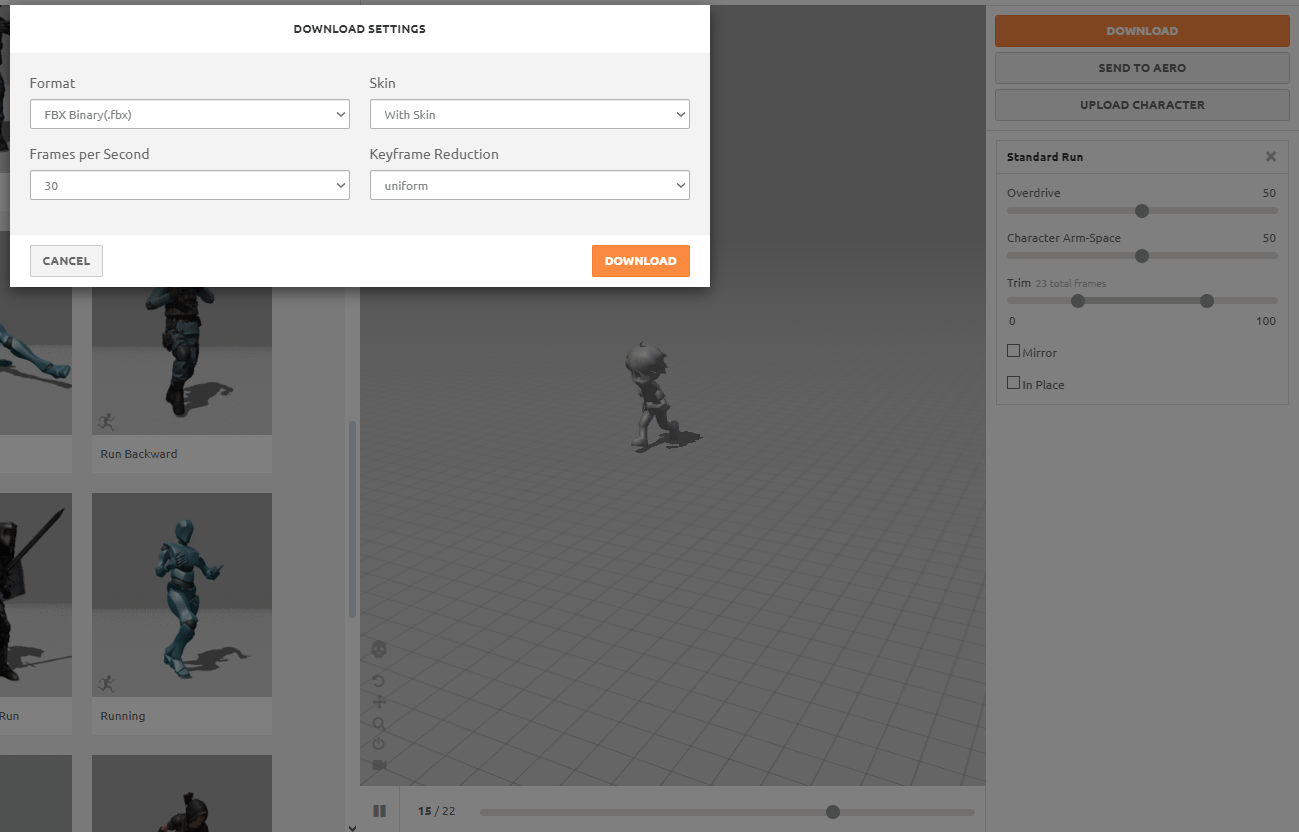The height and width of the screenshot is (832, 1299).
Task: Click the Overdrive slider handle
Action: point(1142,211)
